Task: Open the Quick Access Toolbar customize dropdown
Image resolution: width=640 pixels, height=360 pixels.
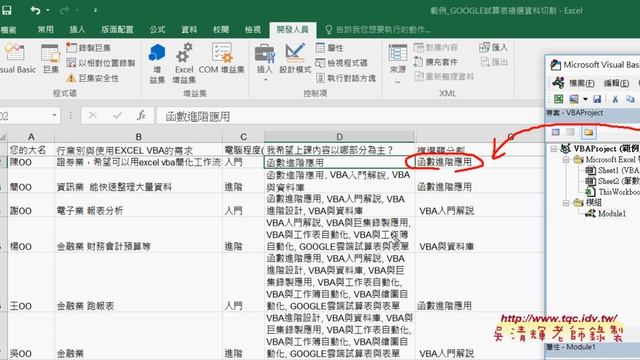Action: pos(95,10)
